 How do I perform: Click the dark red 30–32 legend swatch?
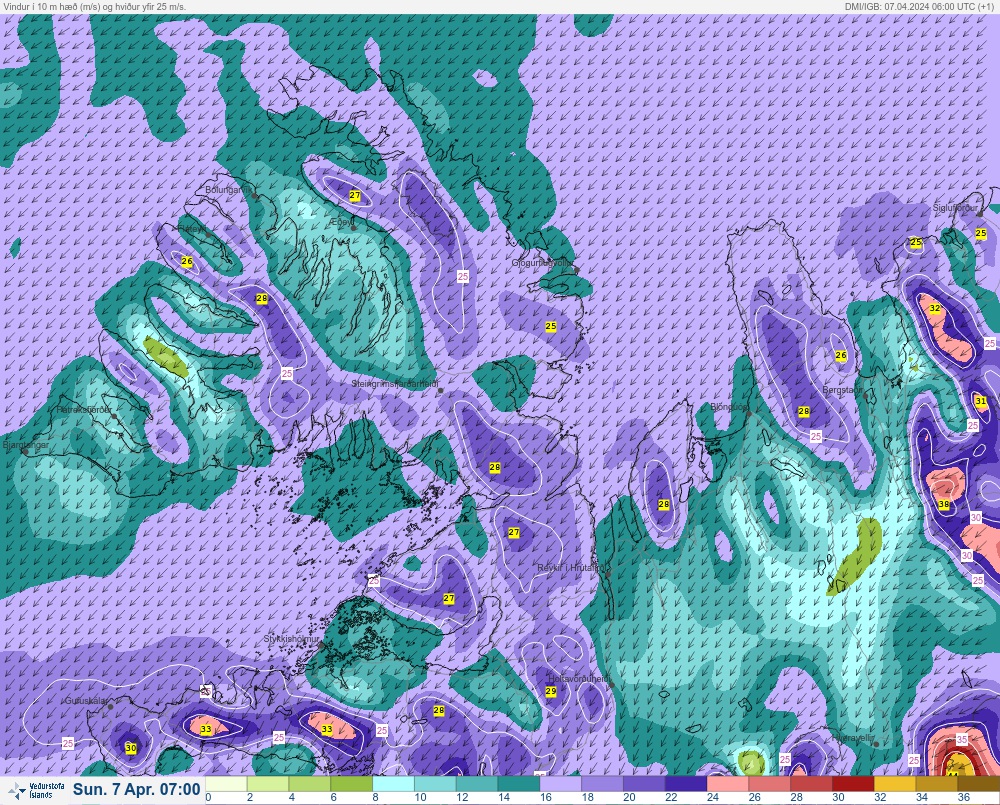pyautogui.click(x=853, y=784)
